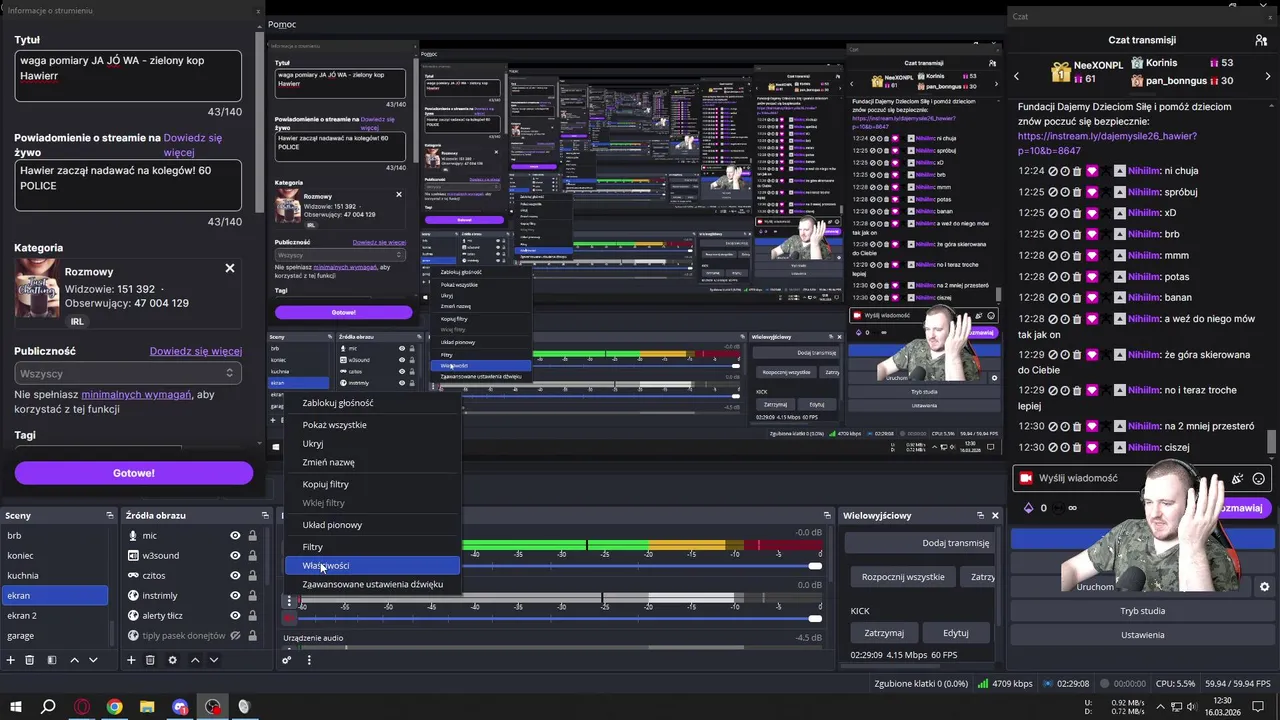1280x720 pixels.
Task: Add a new scene with plus icon
Action: coord(11,660)
